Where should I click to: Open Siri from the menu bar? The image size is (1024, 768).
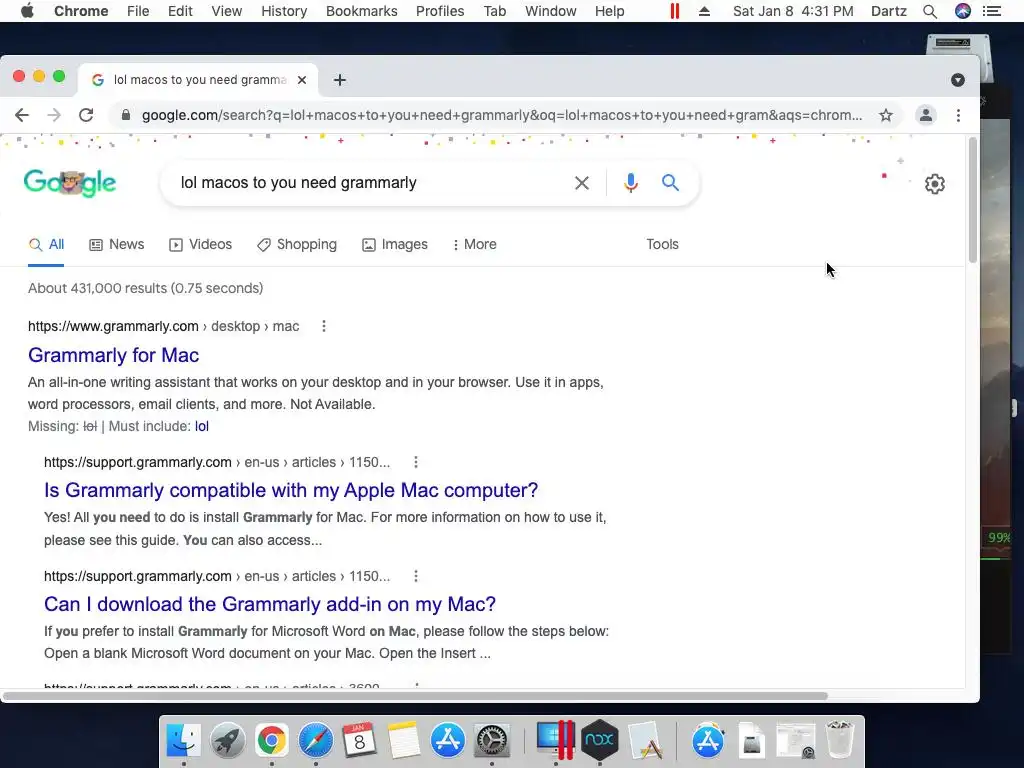point(963,11)
